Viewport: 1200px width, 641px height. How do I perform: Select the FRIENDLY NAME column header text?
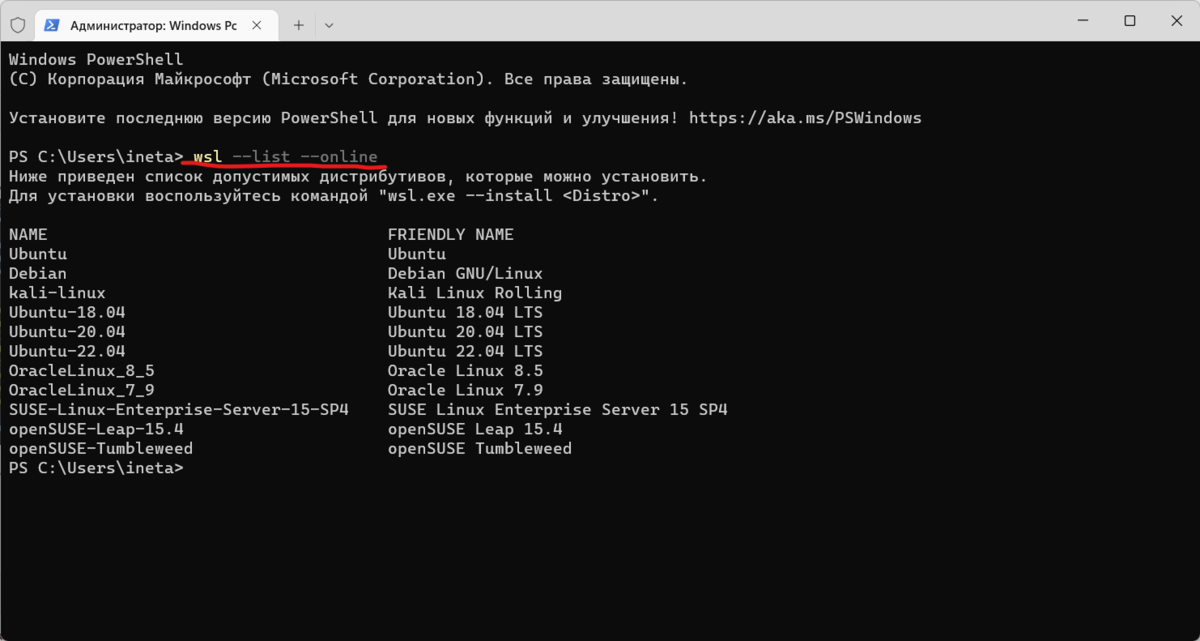pos(450,233)
